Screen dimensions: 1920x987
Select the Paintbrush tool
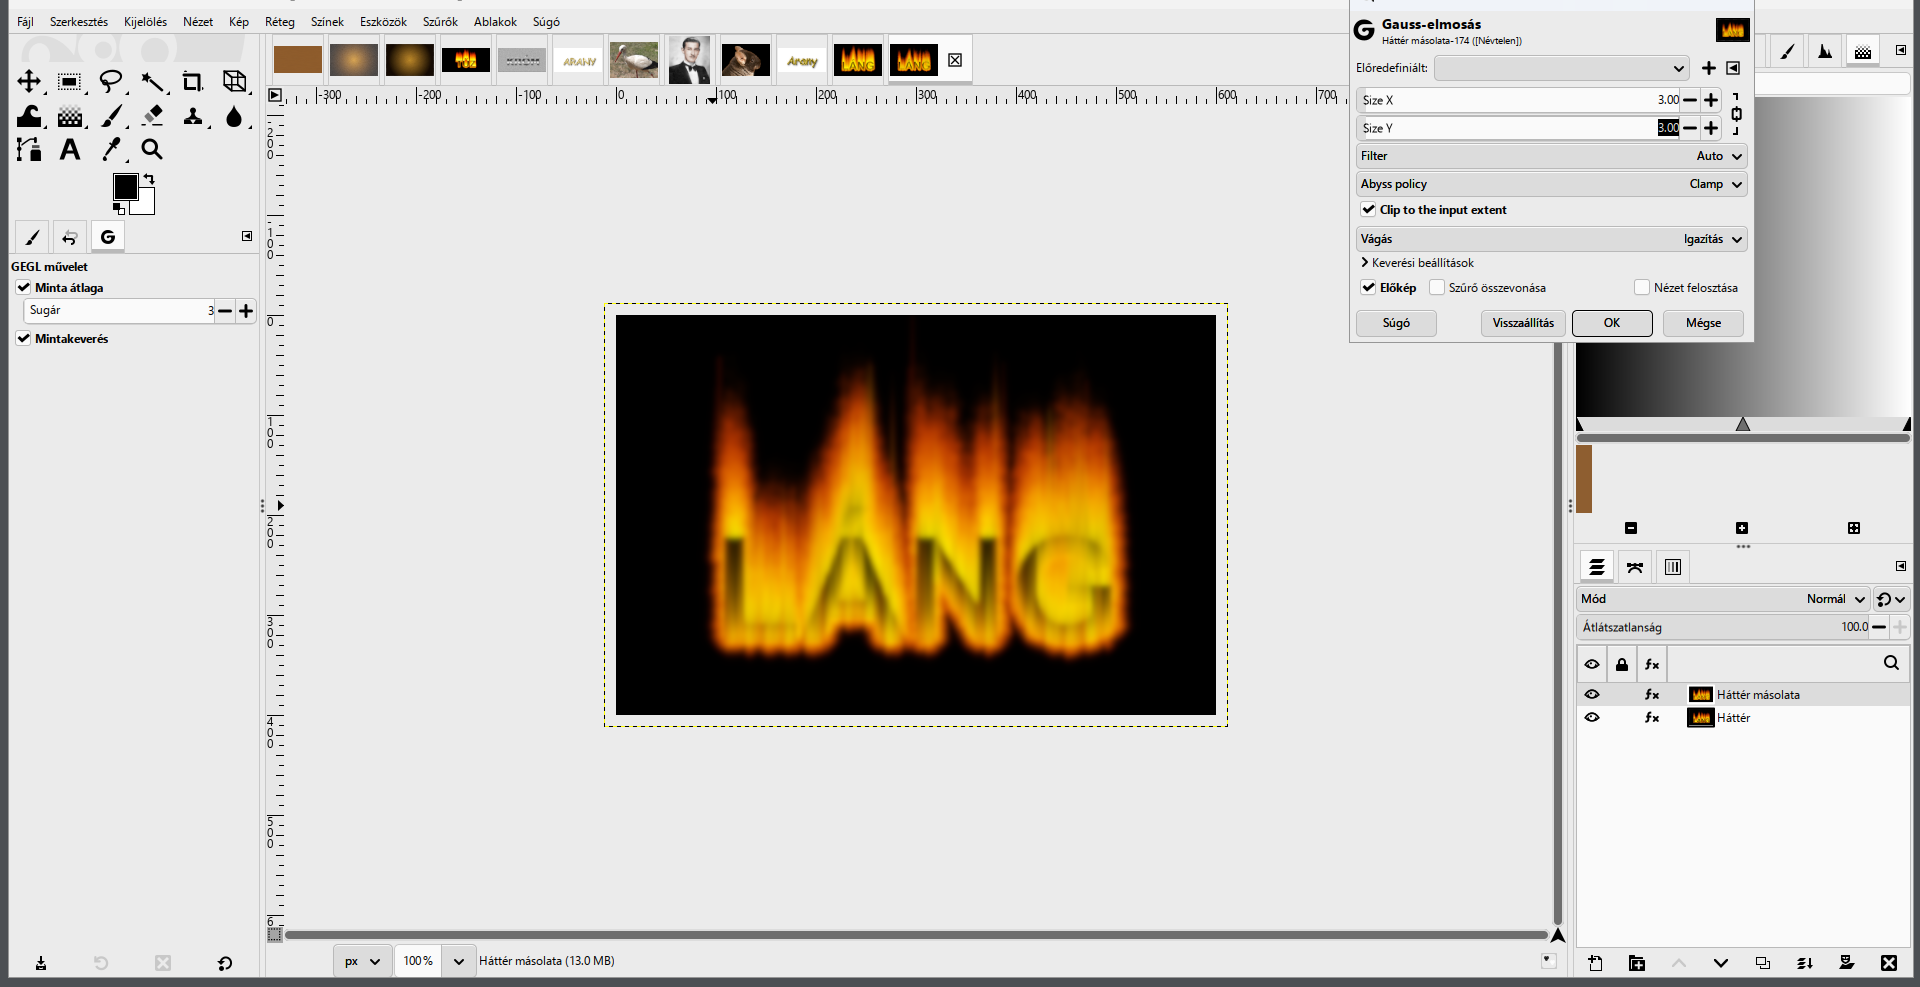(111, 116)
